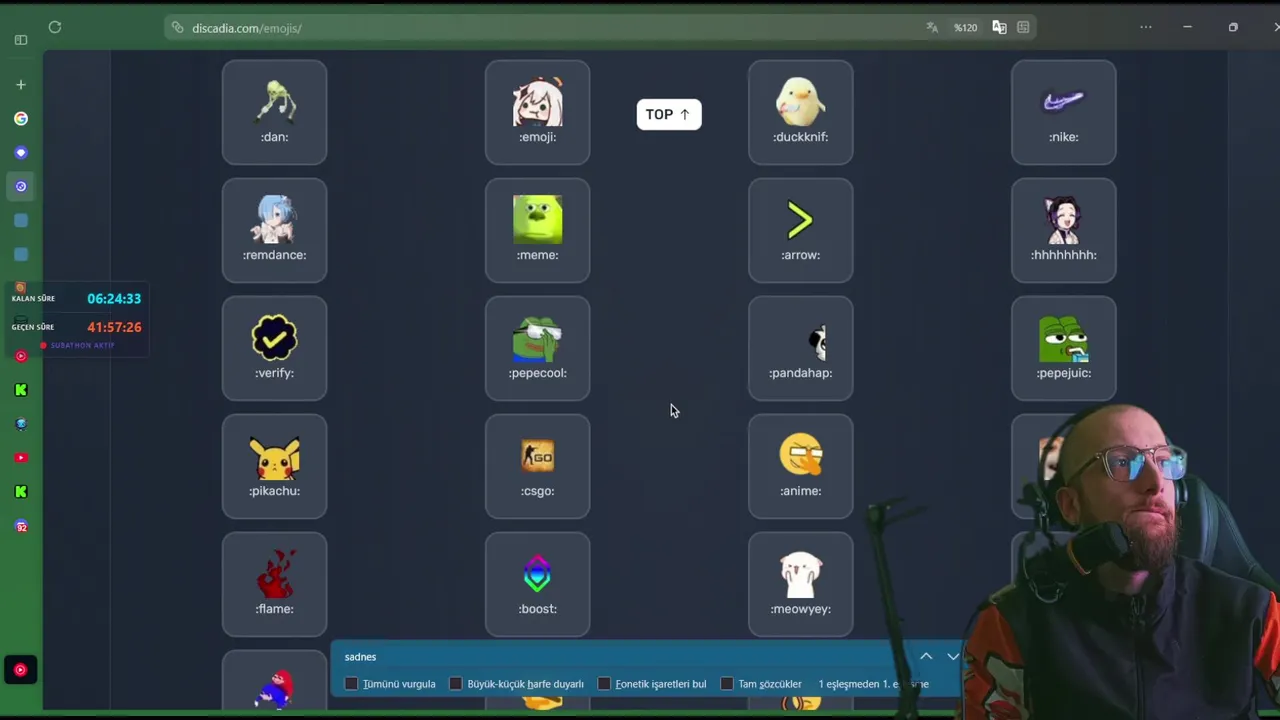Open the translate page icon in address bar
This screenshot has height=720, width=1280.
tap(932, 28)
